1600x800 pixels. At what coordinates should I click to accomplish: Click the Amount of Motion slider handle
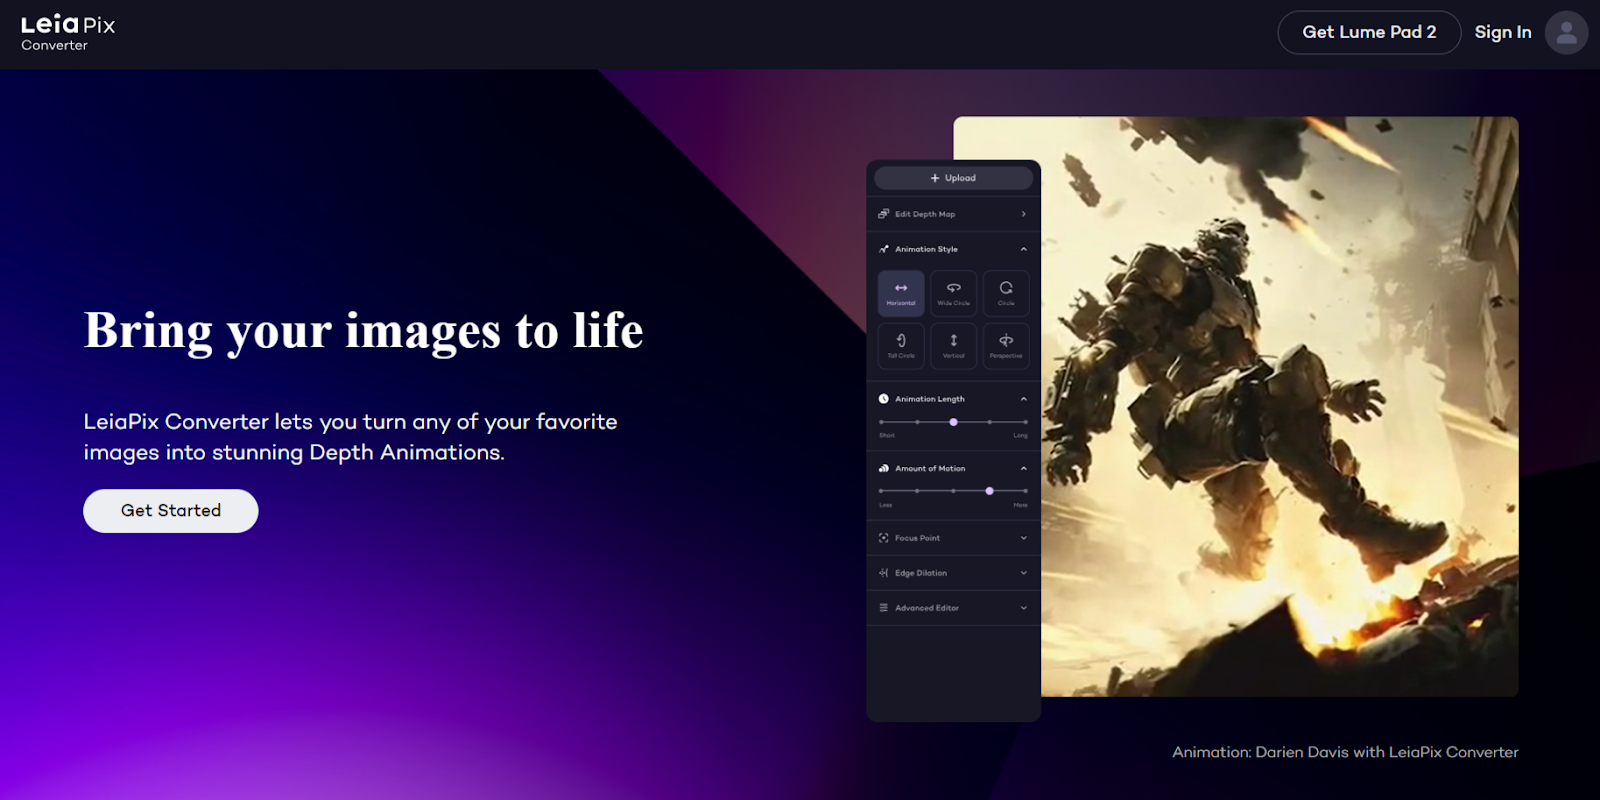(989, 491)
